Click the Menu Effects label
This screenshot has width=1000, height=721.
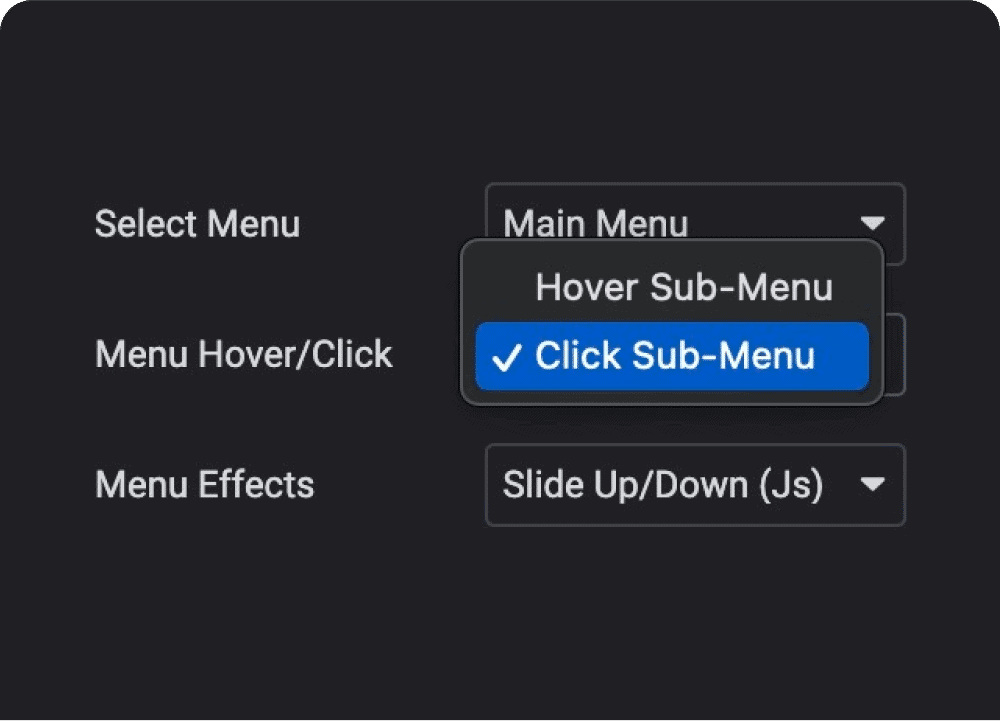pyautogui.click(x=204, y=485)
